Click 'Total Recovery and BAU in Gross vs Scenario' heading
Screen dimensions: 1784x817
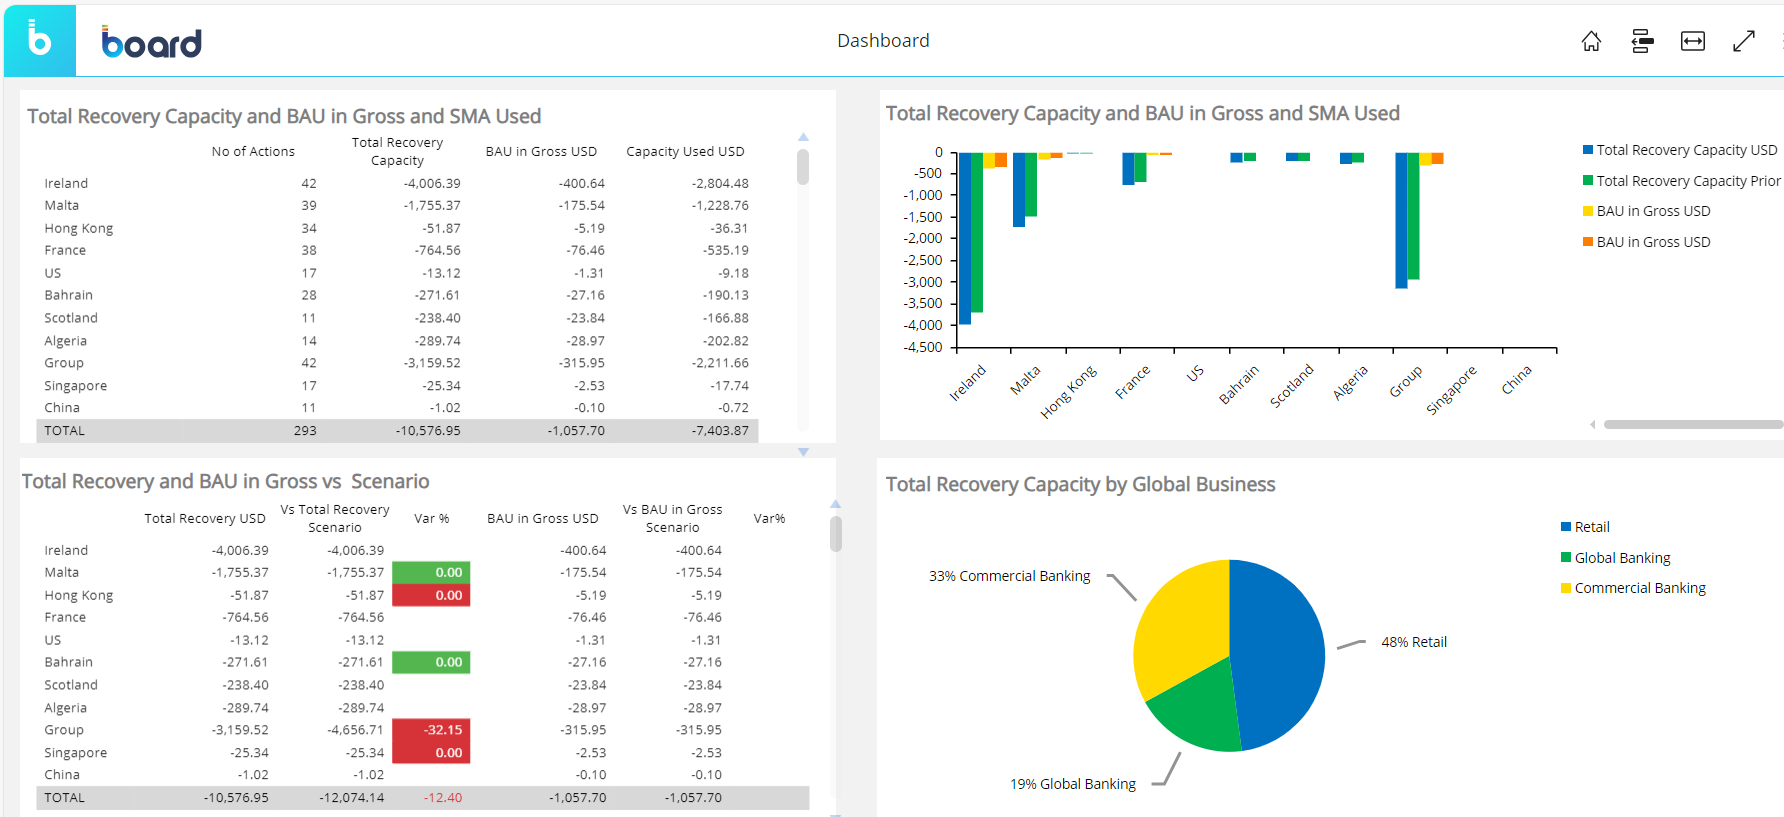226,482
